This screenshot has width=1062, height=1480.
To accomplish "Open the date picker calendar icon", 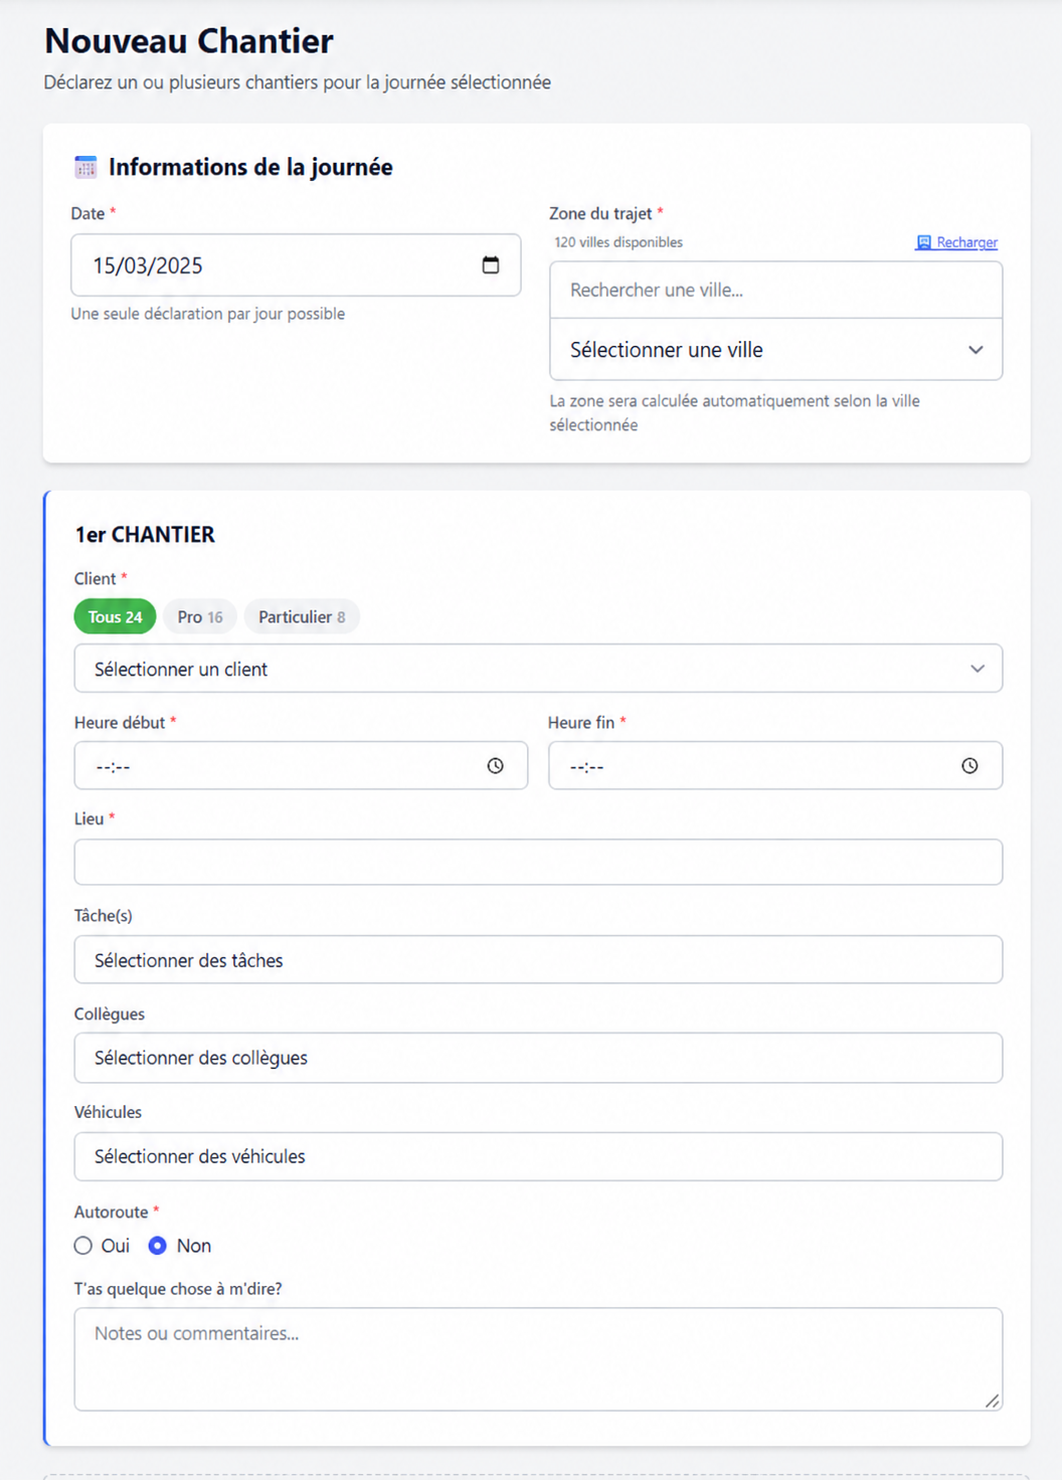I will point(490,265).
